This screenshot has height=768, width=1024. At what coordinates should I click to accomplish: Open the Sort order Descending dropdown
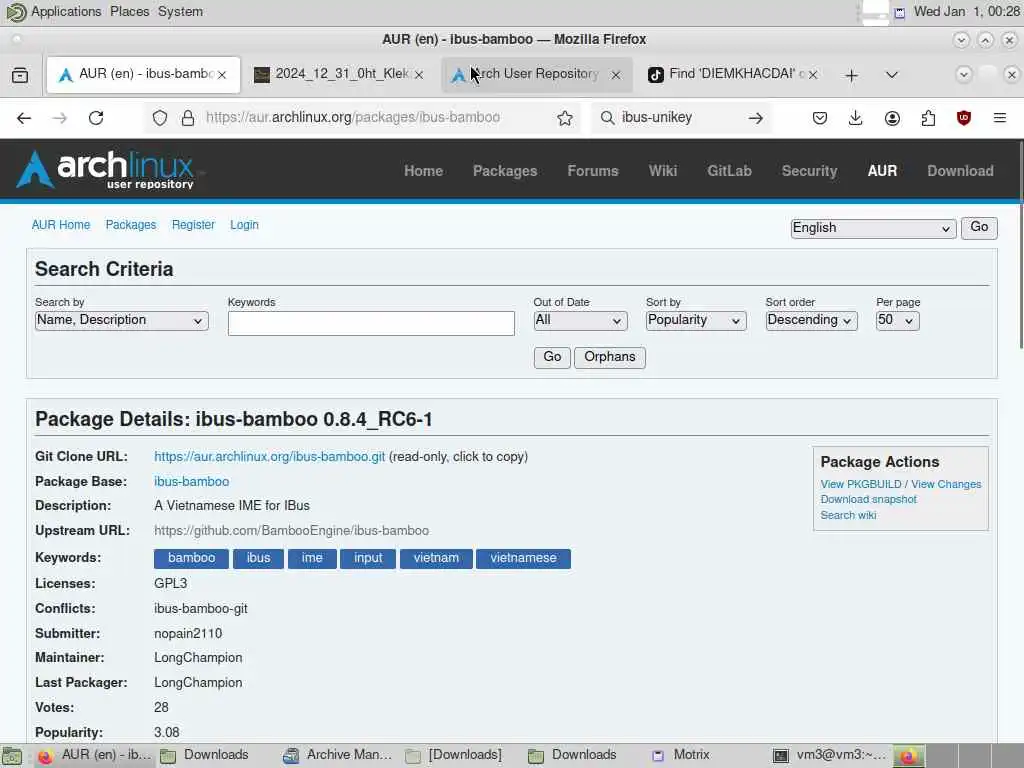point(811,321)
